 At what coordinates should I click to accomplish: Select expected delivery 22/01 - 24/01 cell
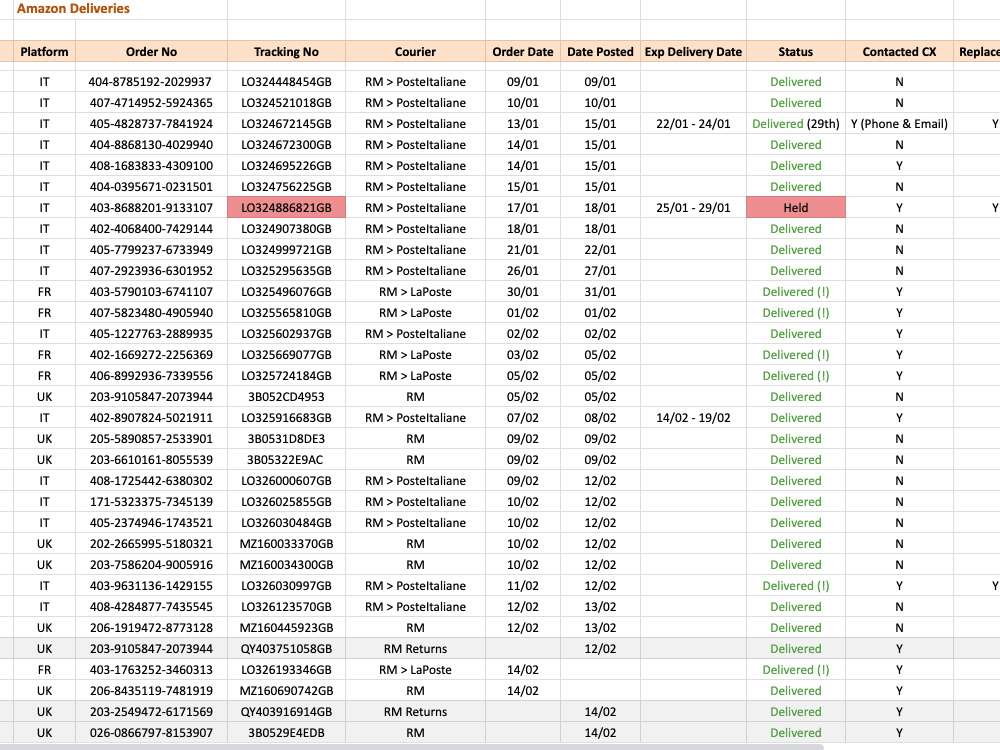[x=693, y=124]
